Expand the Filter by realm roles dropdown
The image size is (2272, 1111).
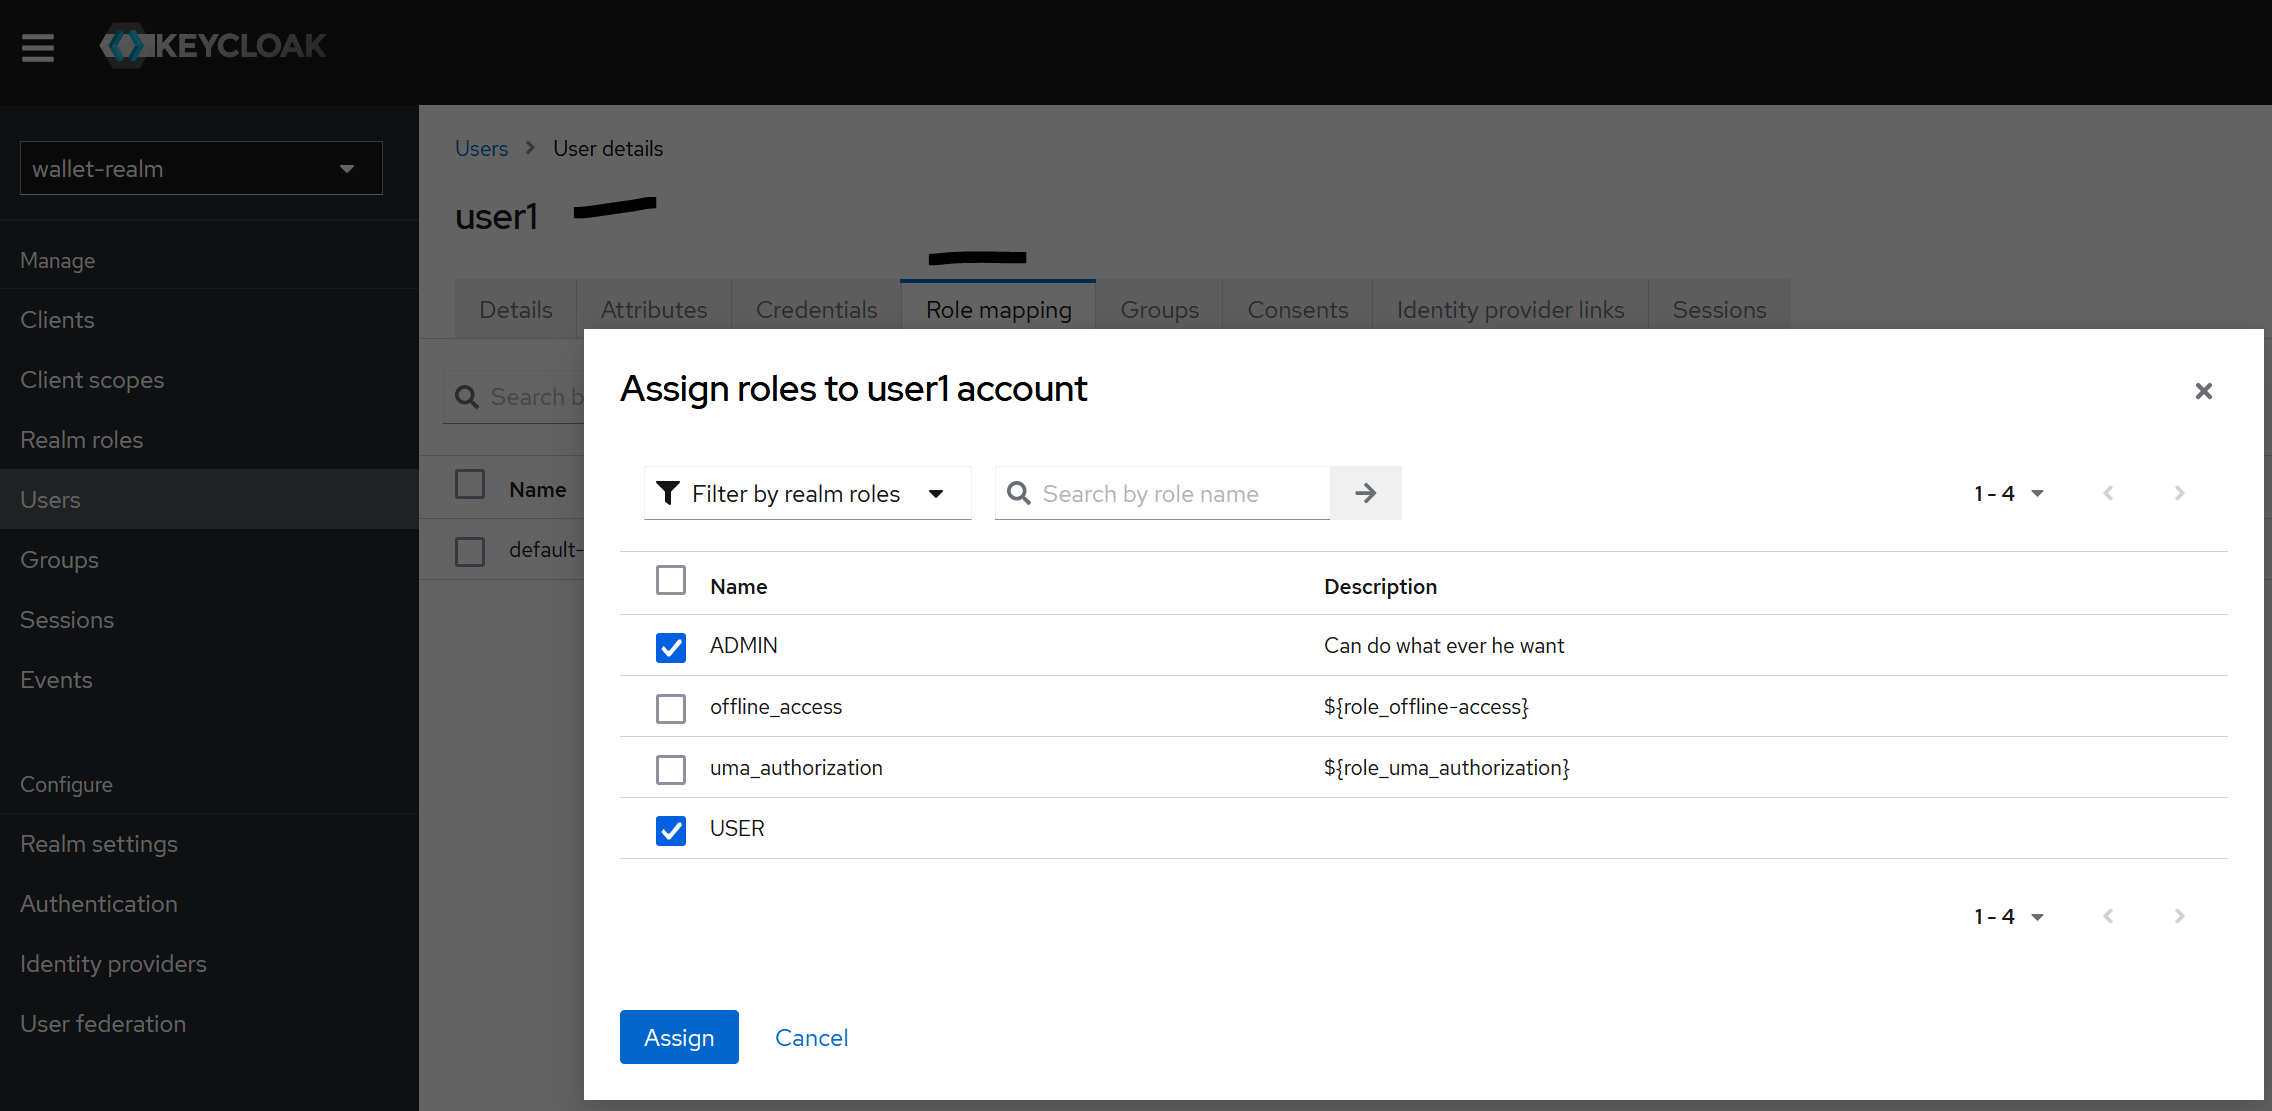(x=807, y=493)
